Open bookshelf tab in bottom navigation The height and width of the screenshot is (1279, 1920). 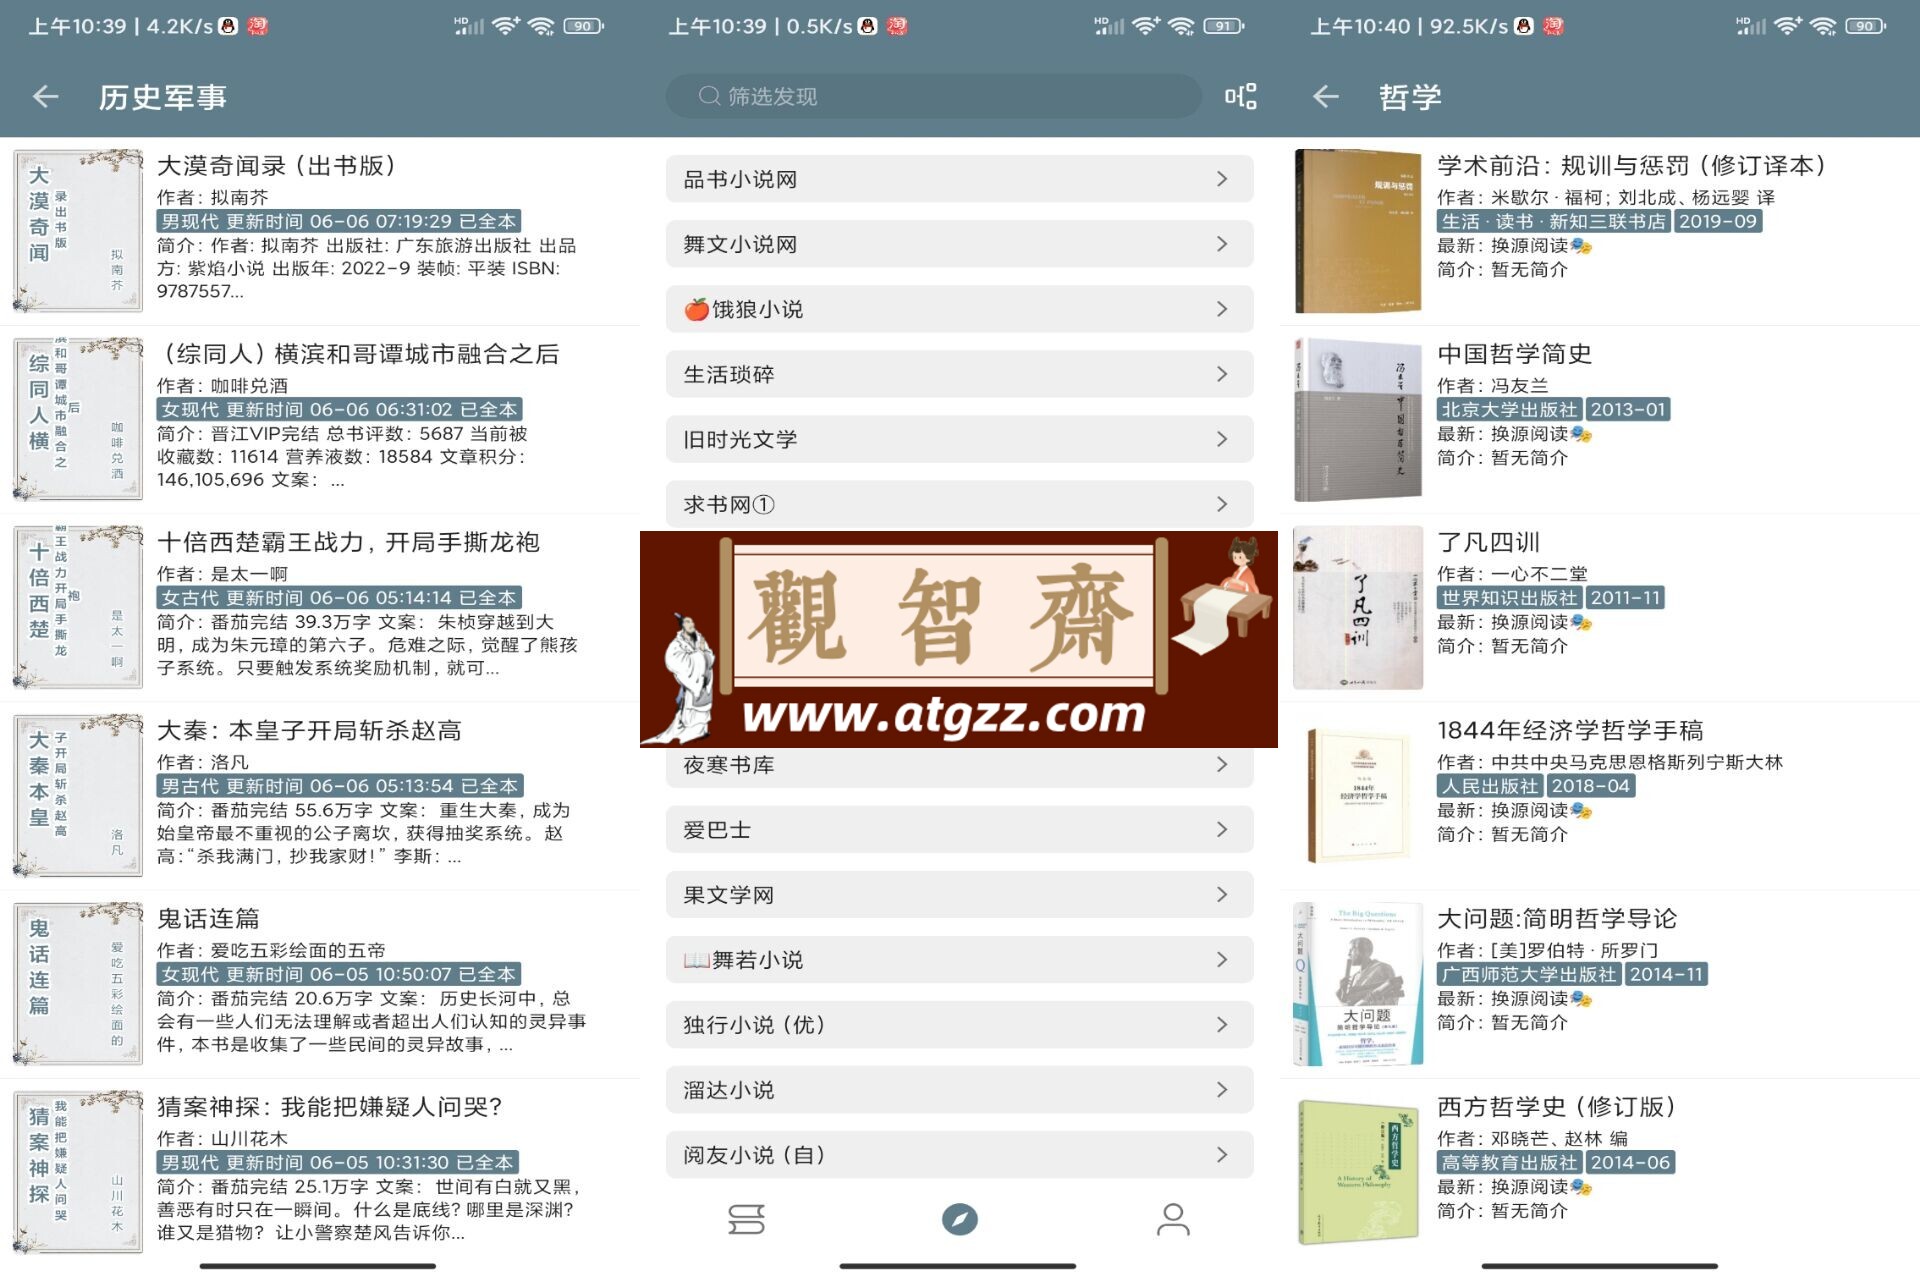[x=747, y=1219]
